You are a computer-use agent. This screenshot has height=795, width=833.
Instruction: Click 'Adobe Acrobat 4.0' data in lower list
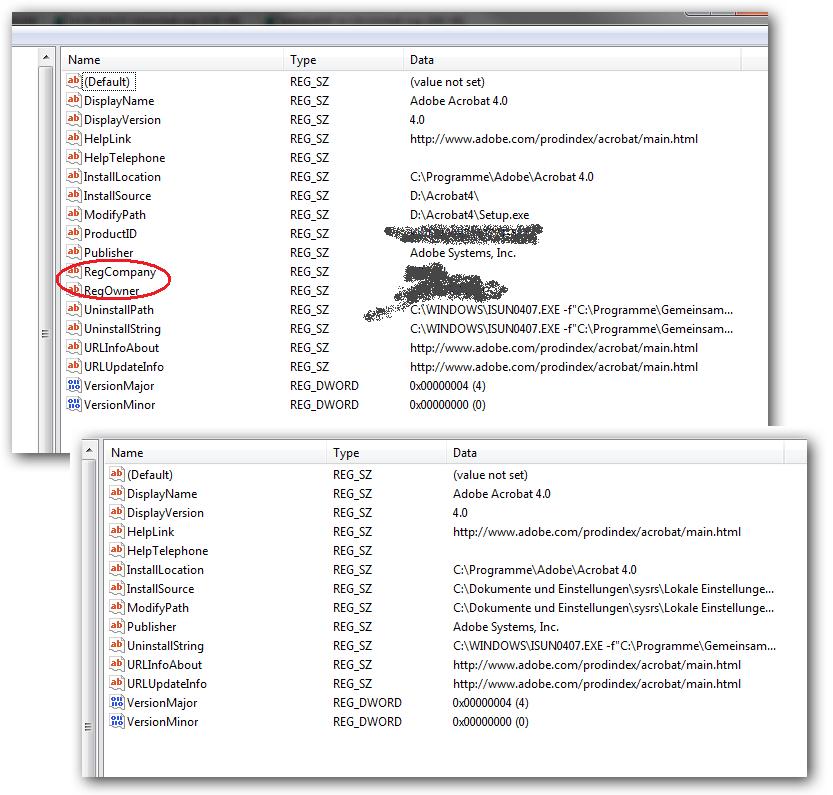point(502,494)
